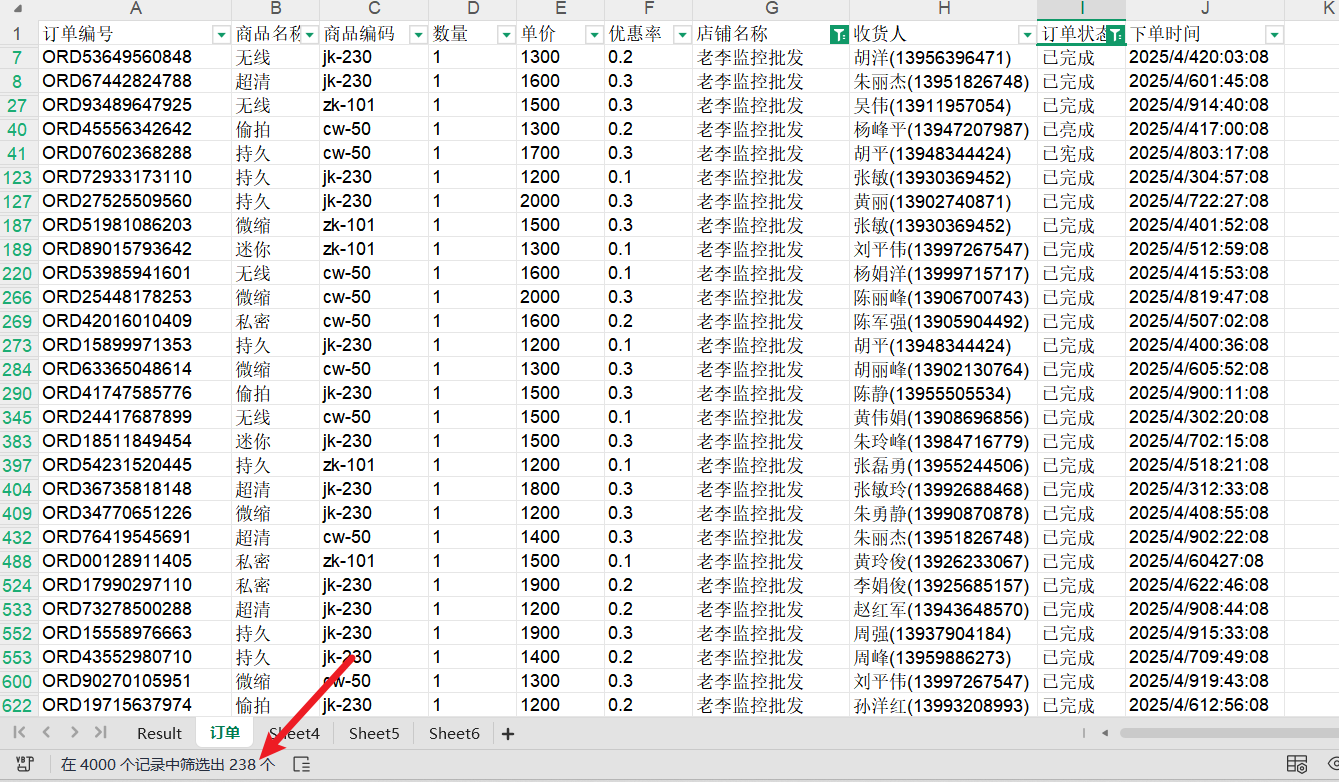
Task: Click horizontal scrollbar left arrow
Action: [1106, 734]
